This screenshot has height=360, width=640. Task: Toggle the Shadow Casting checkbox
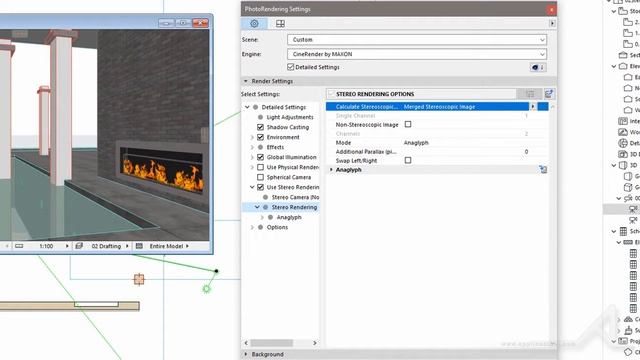coord(260,127)
